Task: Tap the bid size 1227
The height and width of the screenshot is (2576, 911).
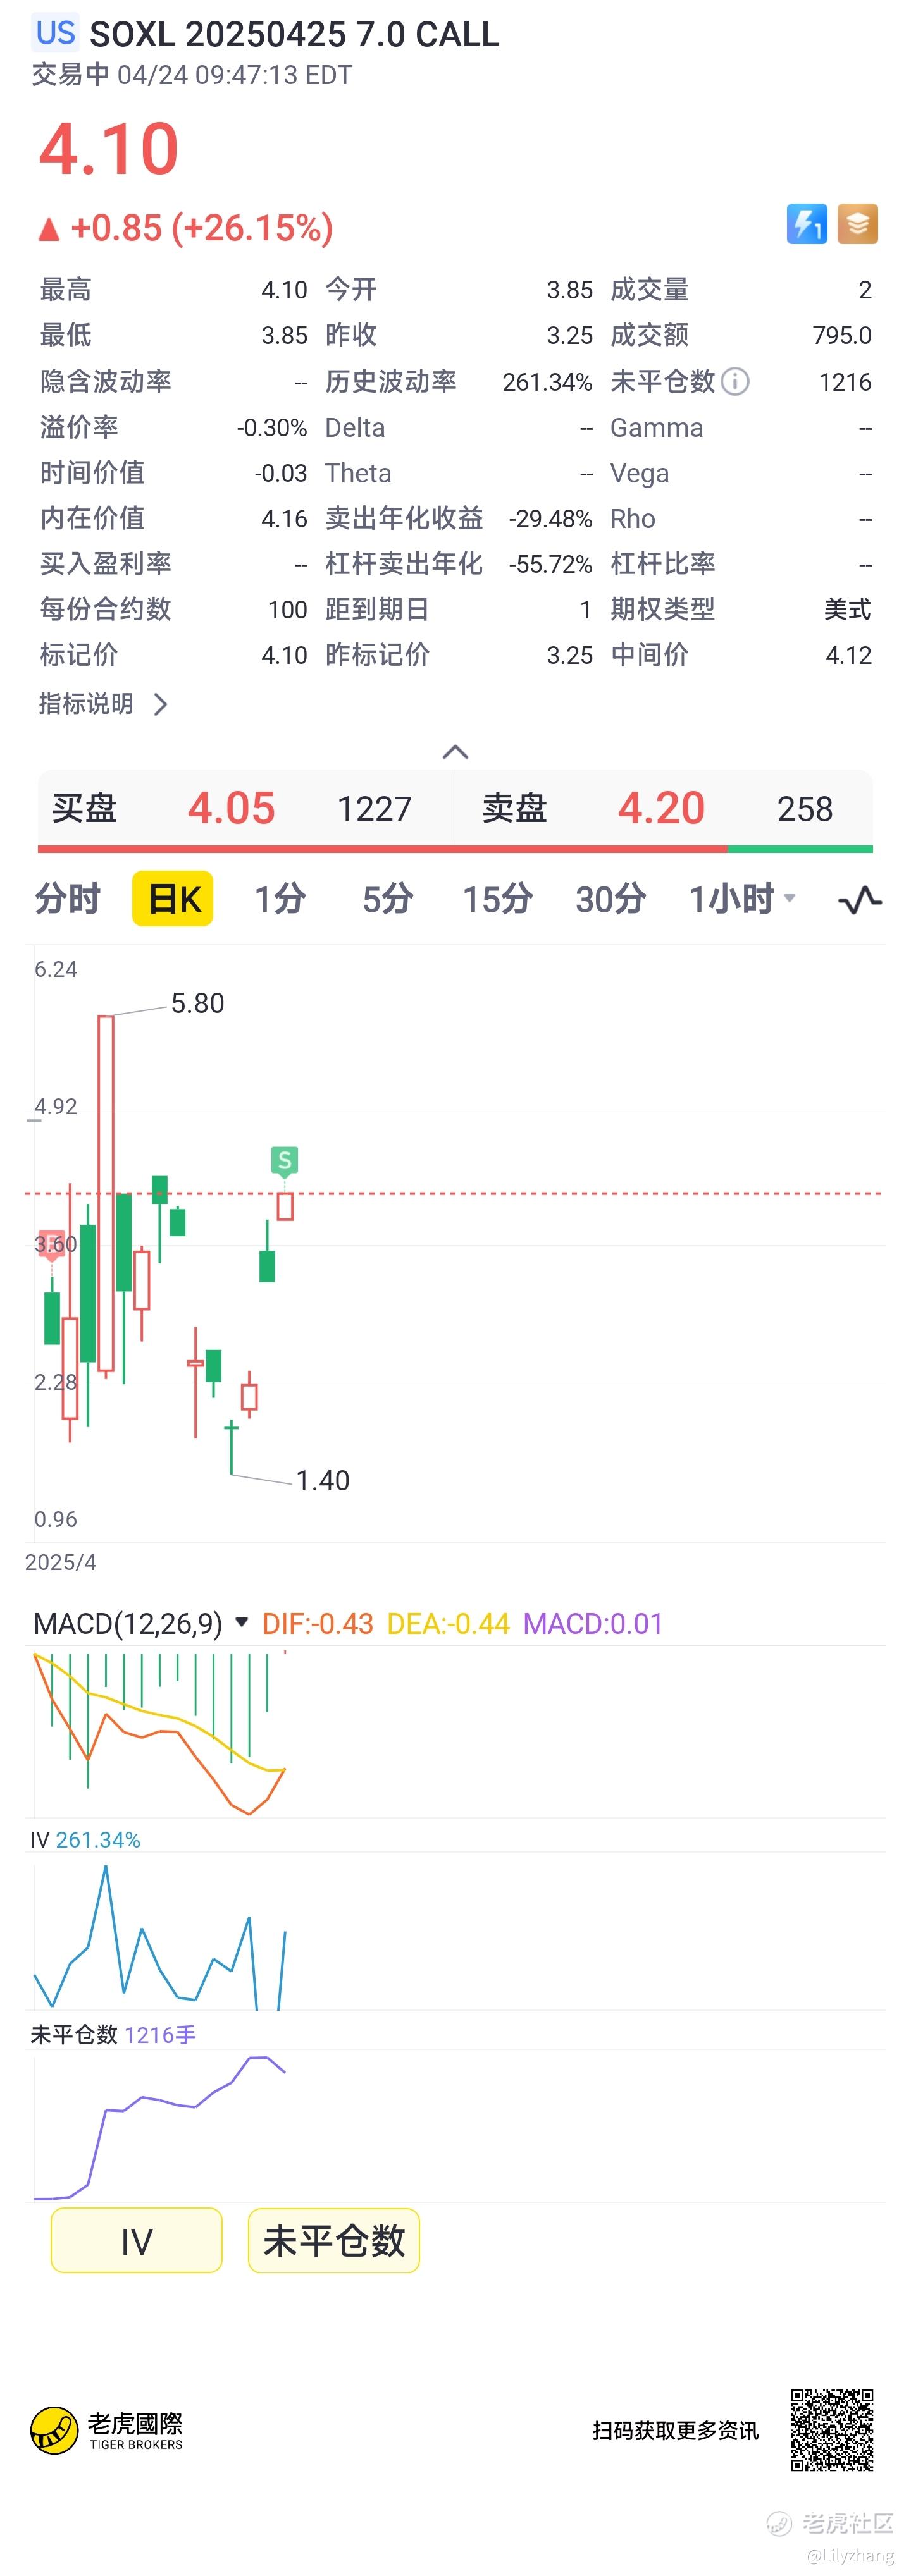Action: pyautogui.click(x=374, y=808)
